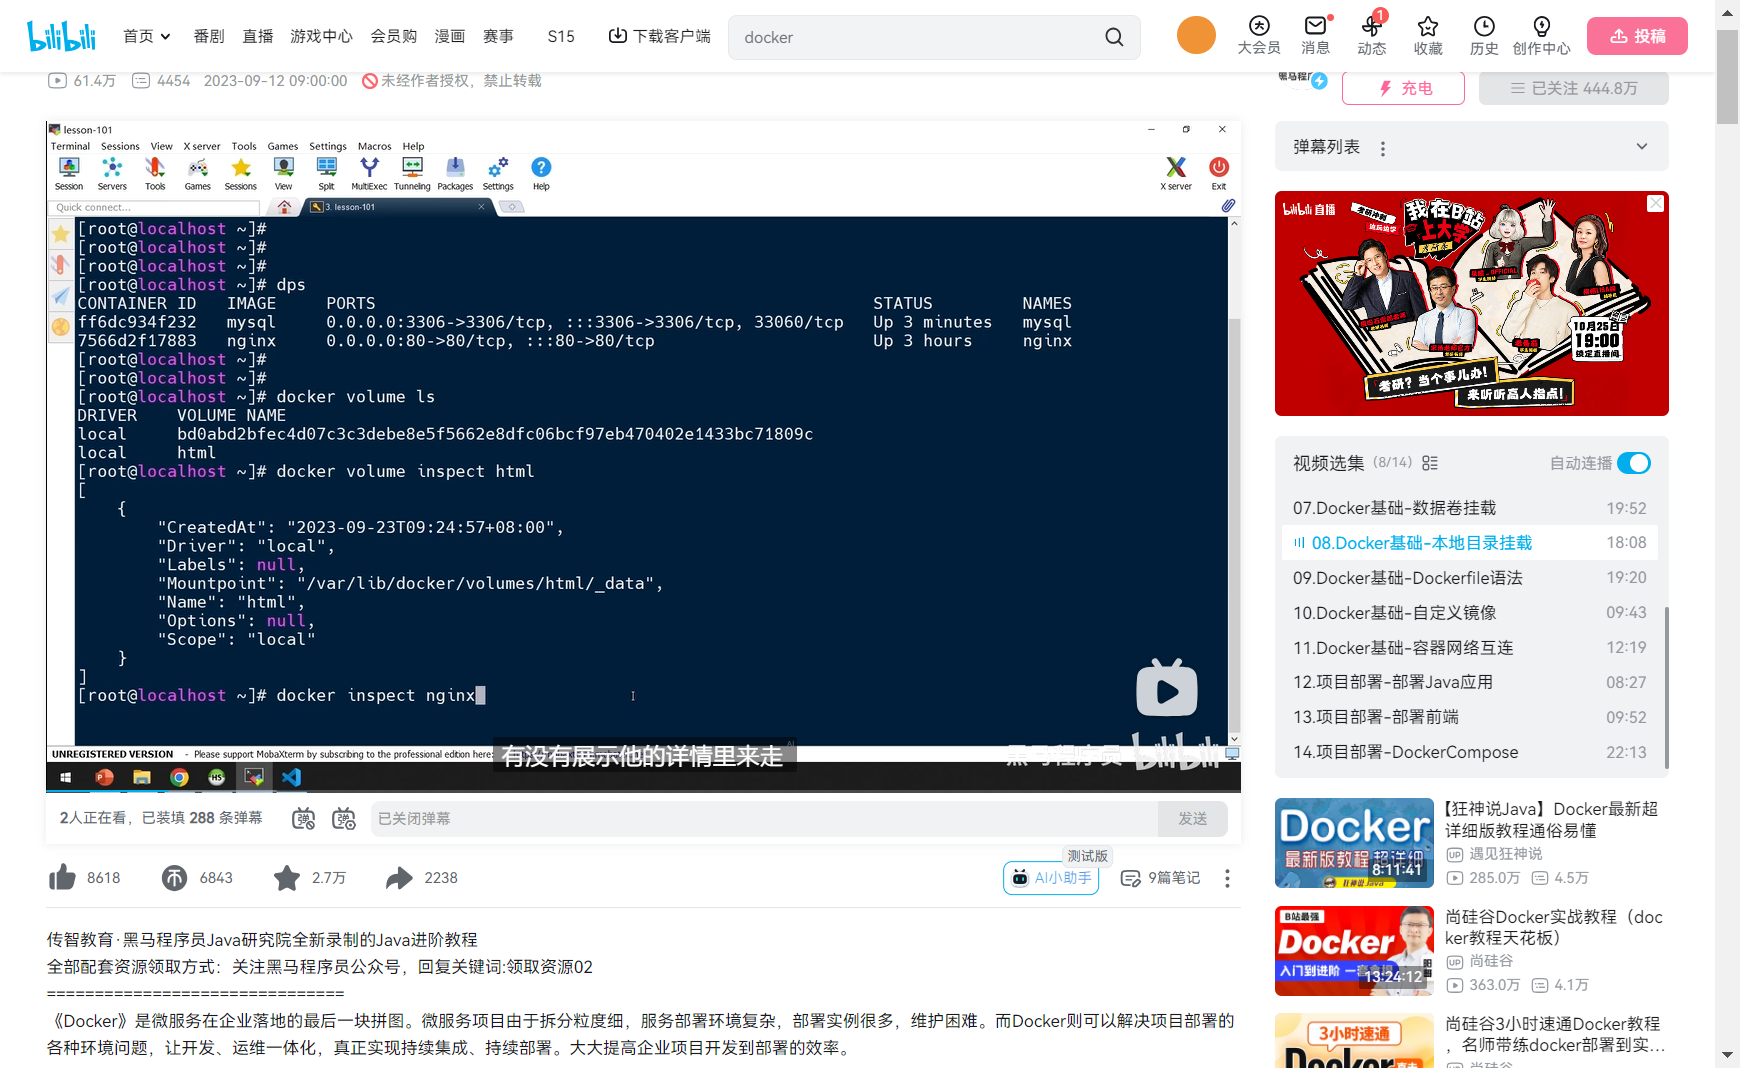Screen dimensions: 1740x1068
Task: Collapse the 弹幕列表 panel via its chevron
Action: click(x=1642, y=146)
